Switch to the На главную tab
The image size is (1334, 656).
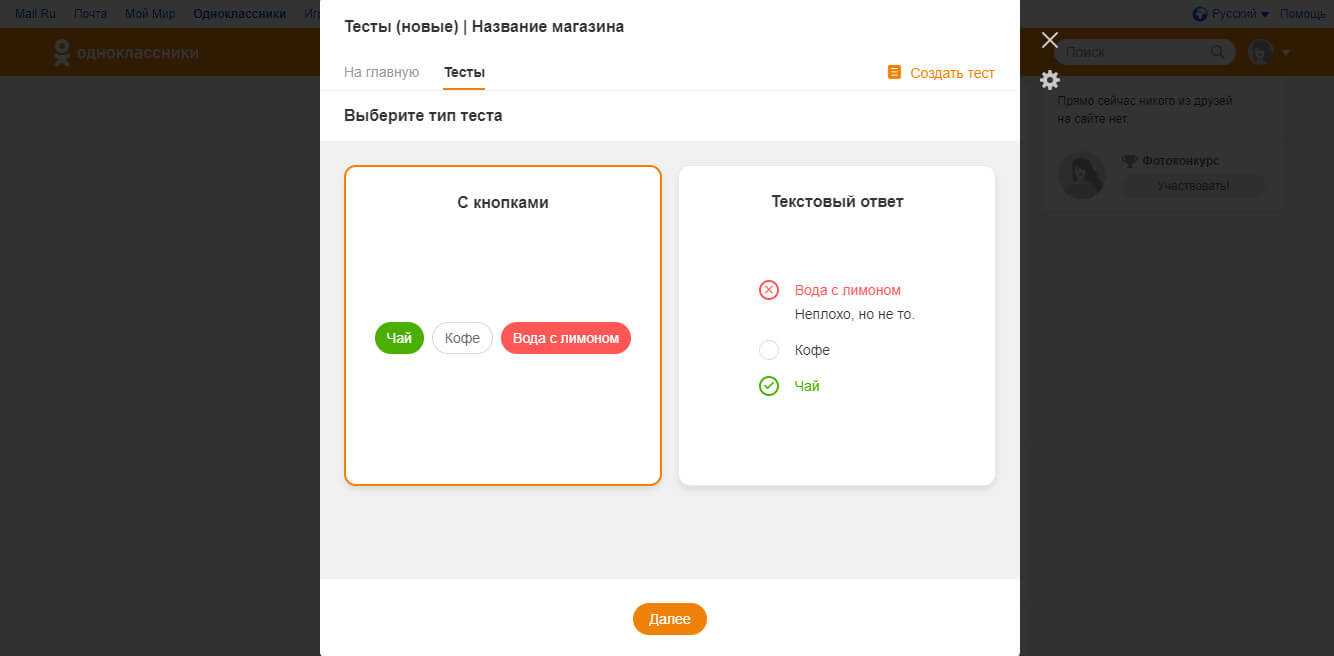click(x=381, y=72)
